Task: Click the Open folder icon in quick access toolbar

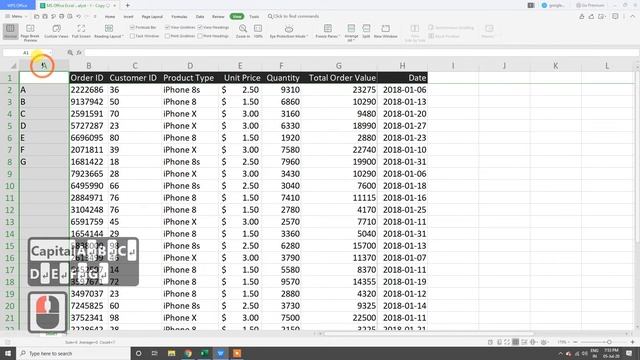Action: [x=37, y=17]
